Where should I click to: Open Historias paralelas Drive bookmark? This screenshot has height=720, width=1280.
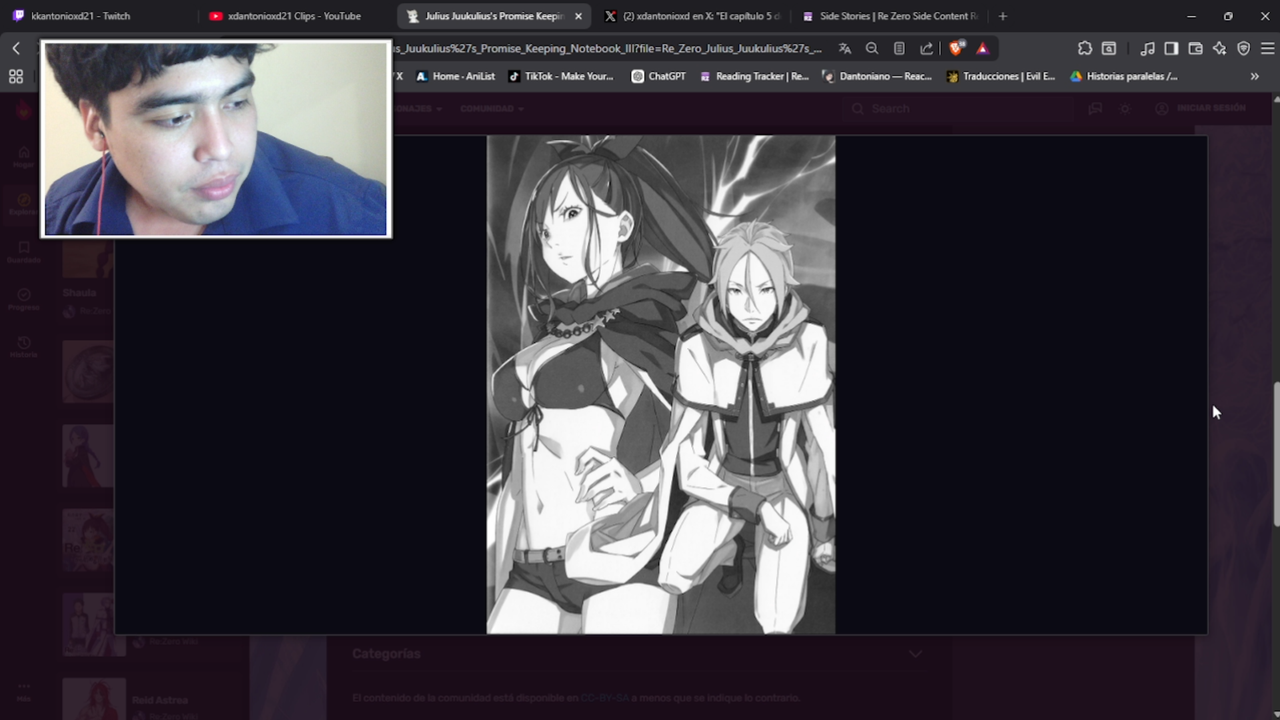(x=1124, y=76)
